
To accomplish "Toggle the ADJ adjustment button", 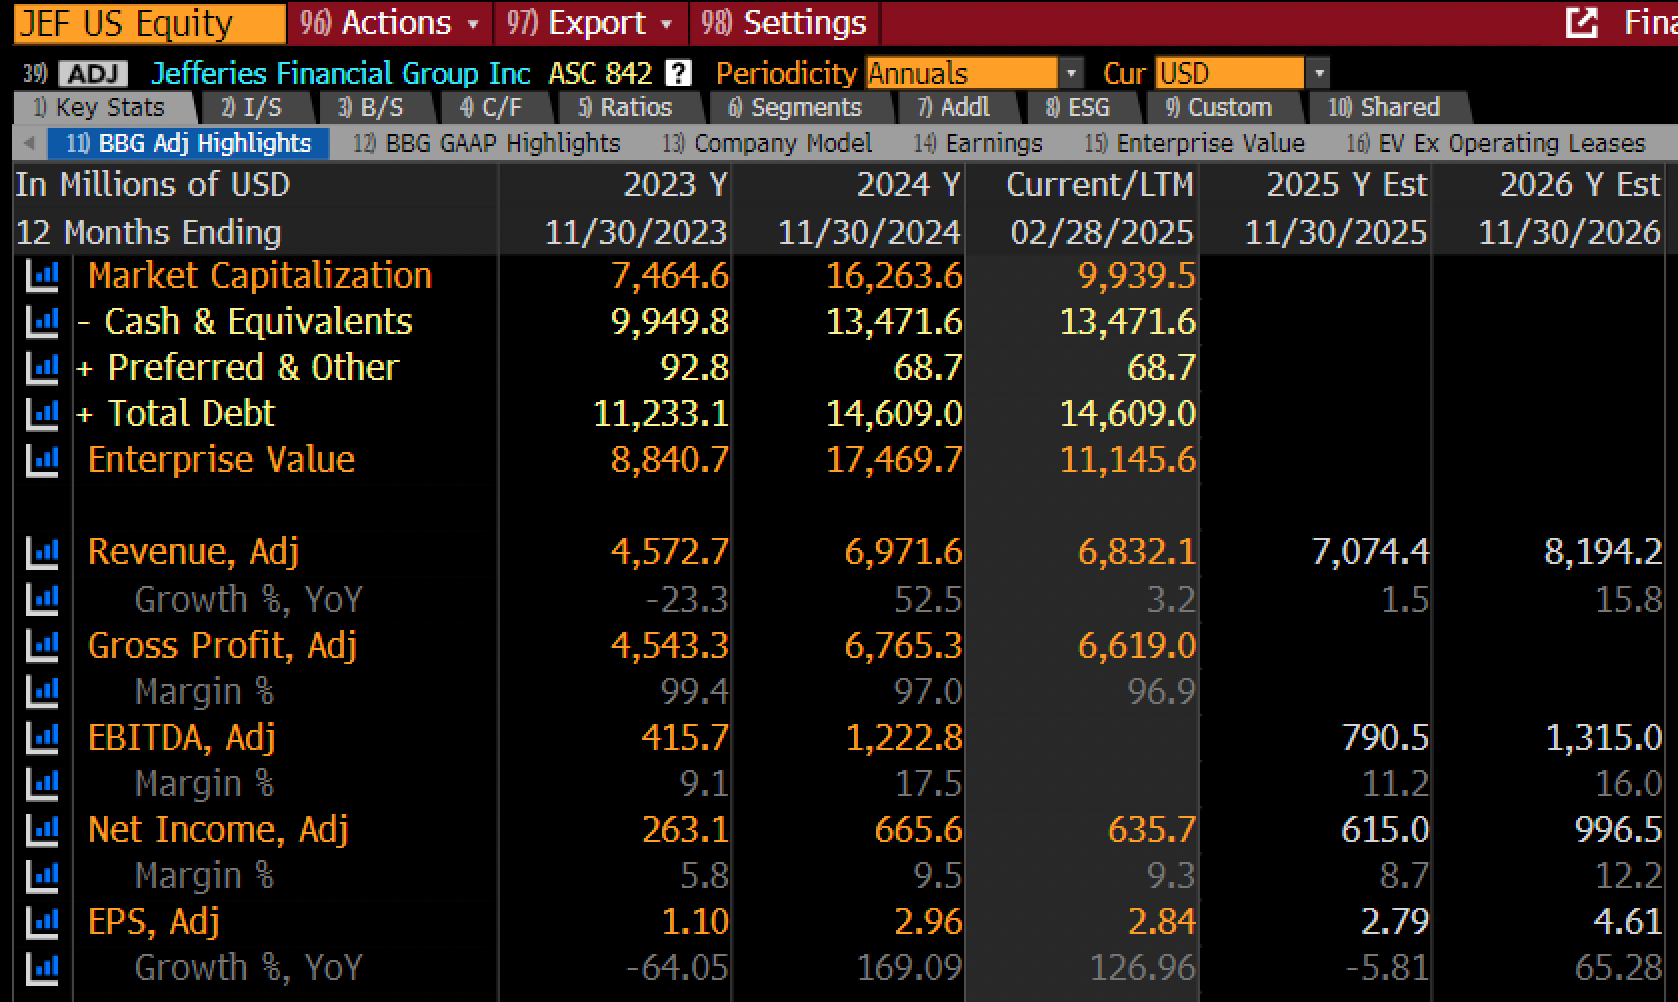I will point(93,73).
